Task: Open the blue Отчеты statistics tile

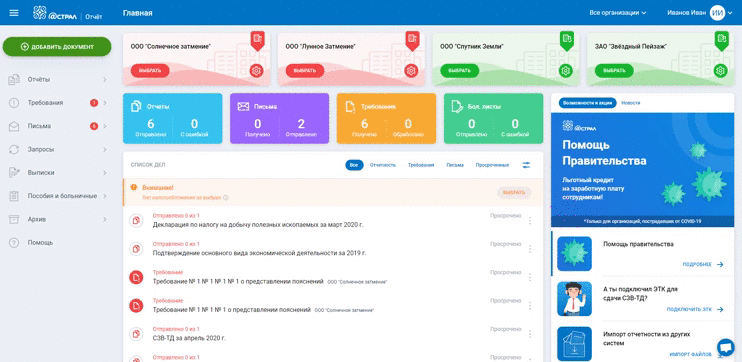Action: pyautogui.click(x=172, y=118)
